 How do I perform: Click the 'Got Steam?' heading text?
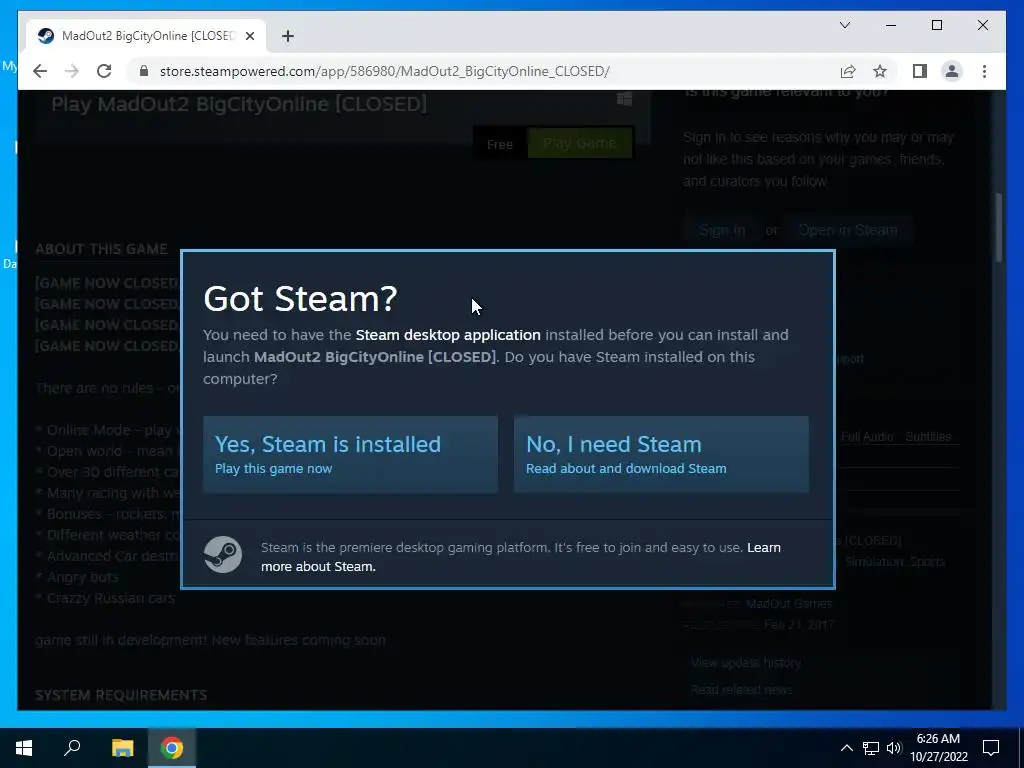pyautogui.click(x=300, y=298)
